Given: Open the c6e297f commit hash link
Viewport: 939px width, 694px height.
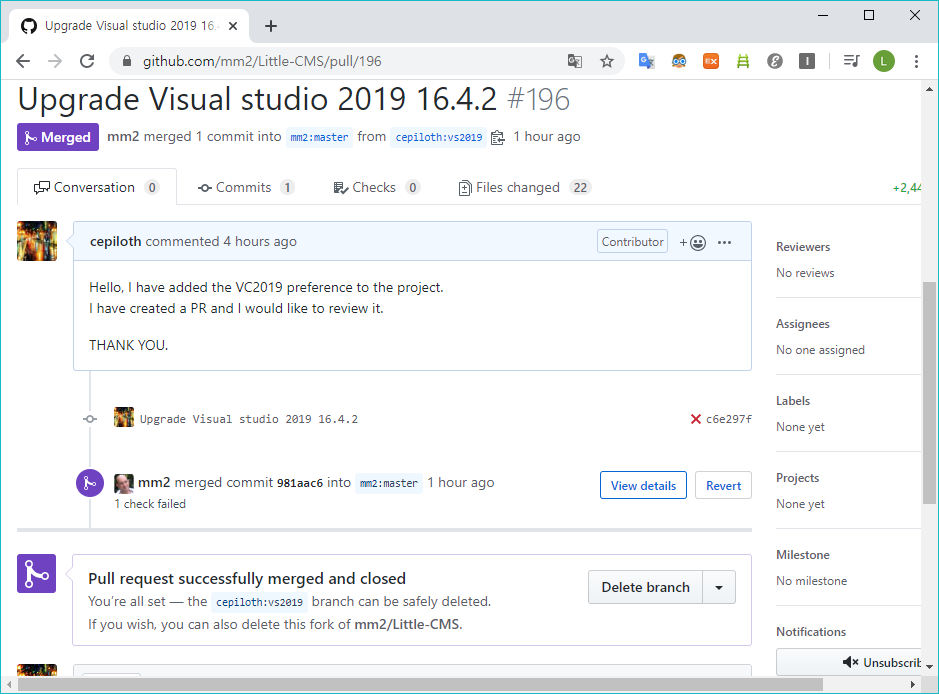Looking at the screenshot, I should point(729,419).
